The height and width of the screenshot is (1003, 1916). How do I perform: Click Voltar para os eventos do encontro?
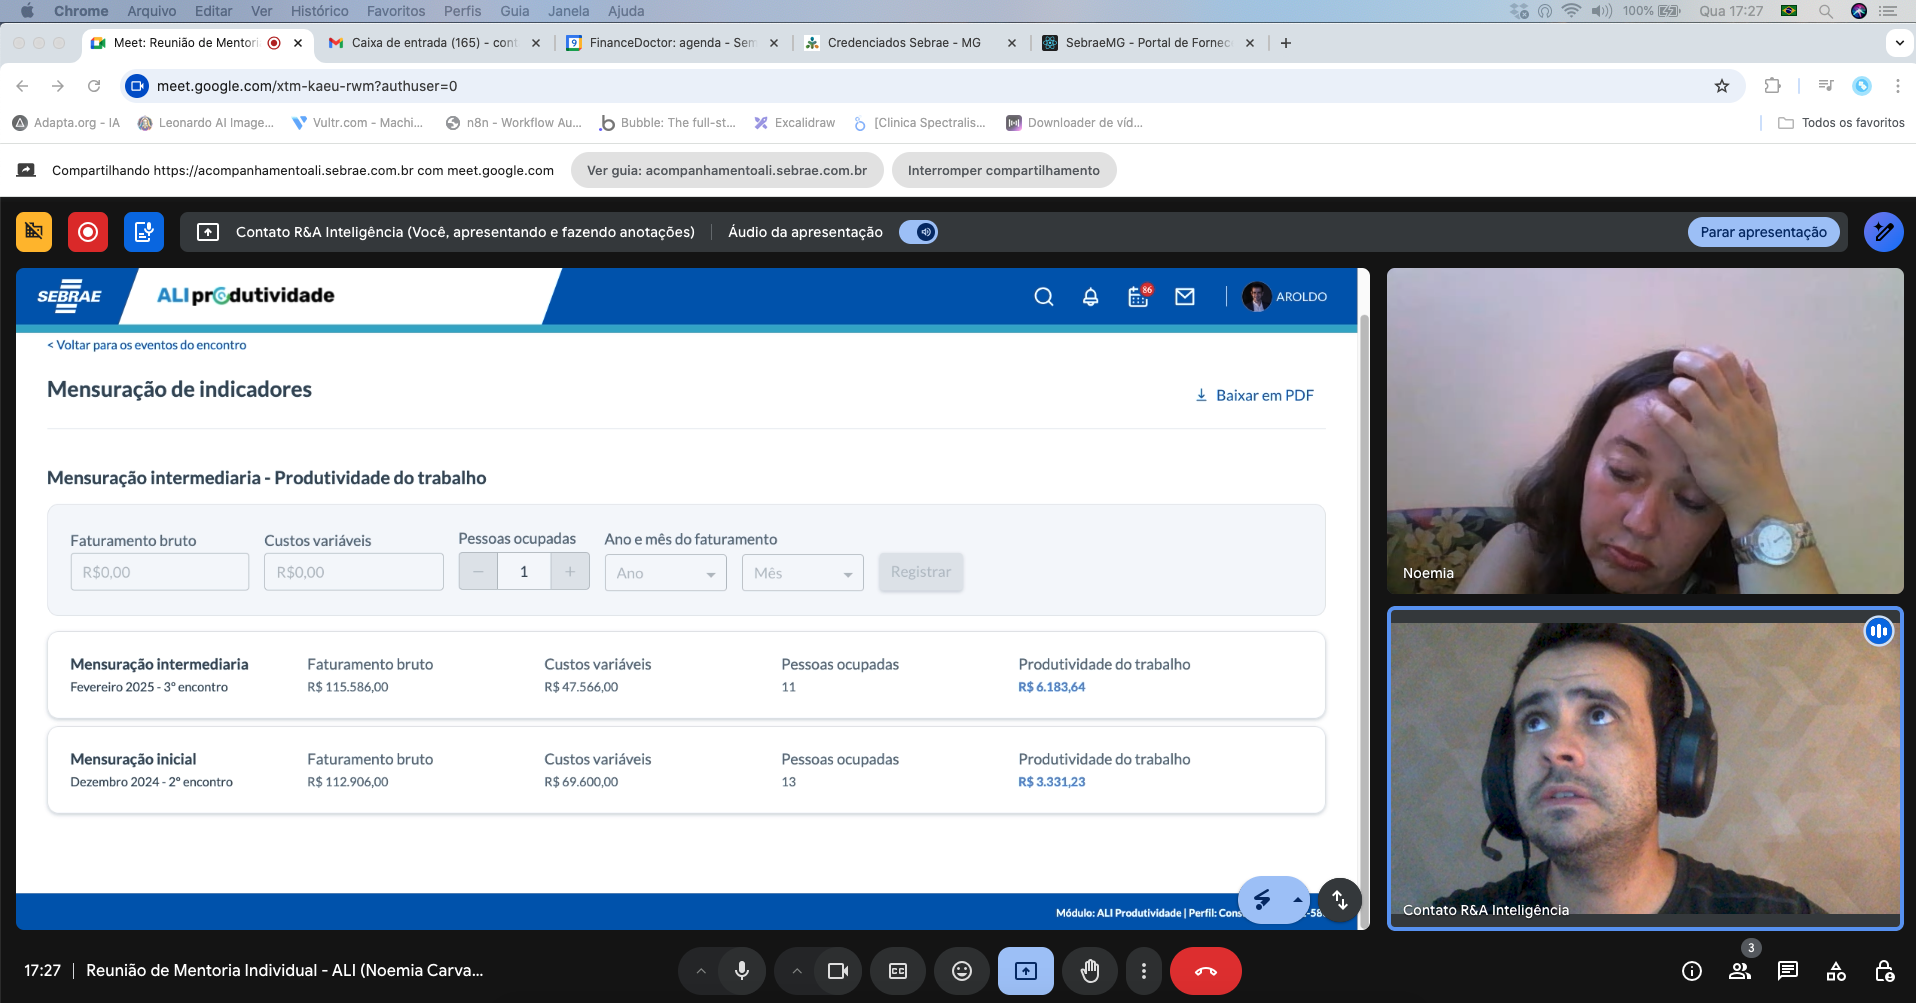pyautogui.click(x=147, y=345)
